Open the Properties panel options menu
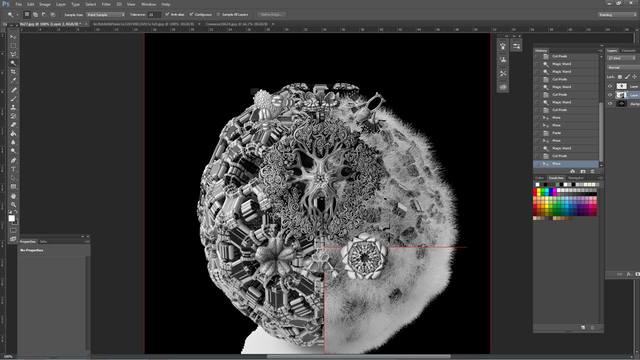Image resolution: width=640 pixels, height=360 pixels. click(87, 242)
